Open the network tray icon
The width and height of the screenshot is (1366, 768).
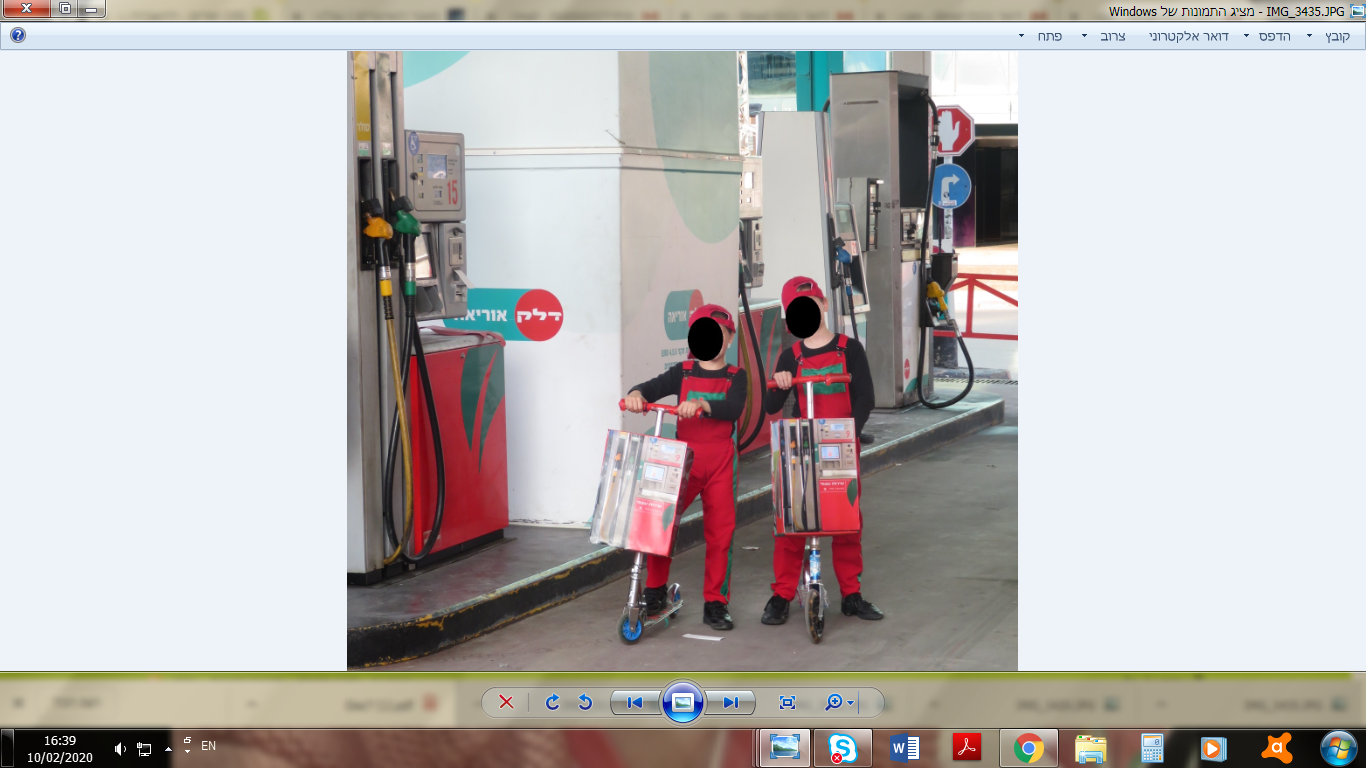pyautogui.click(x=144, y=748)
